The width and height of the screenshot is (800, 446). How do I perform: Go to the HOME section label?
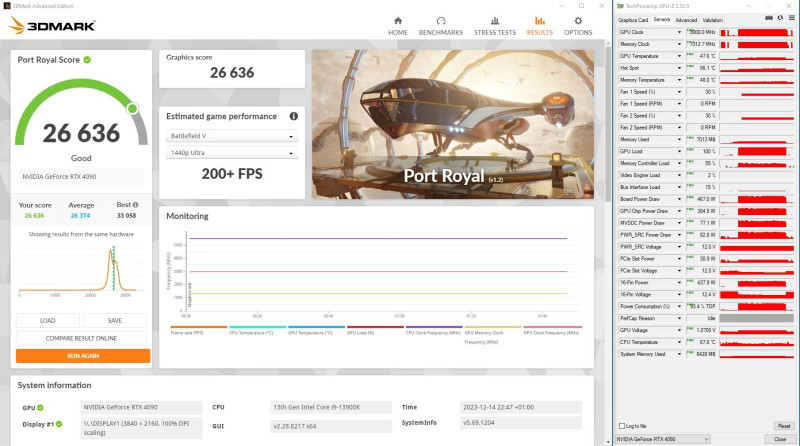point(398,32)
